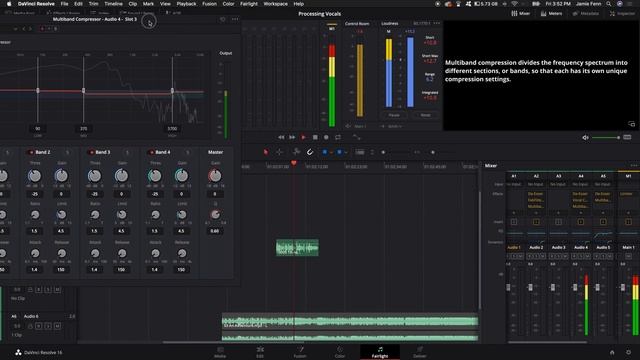Open the Metadata panel in top toolbar
The width and height of the screenshot is (640, 360).
pyautogui.click(x=585, y=13)
